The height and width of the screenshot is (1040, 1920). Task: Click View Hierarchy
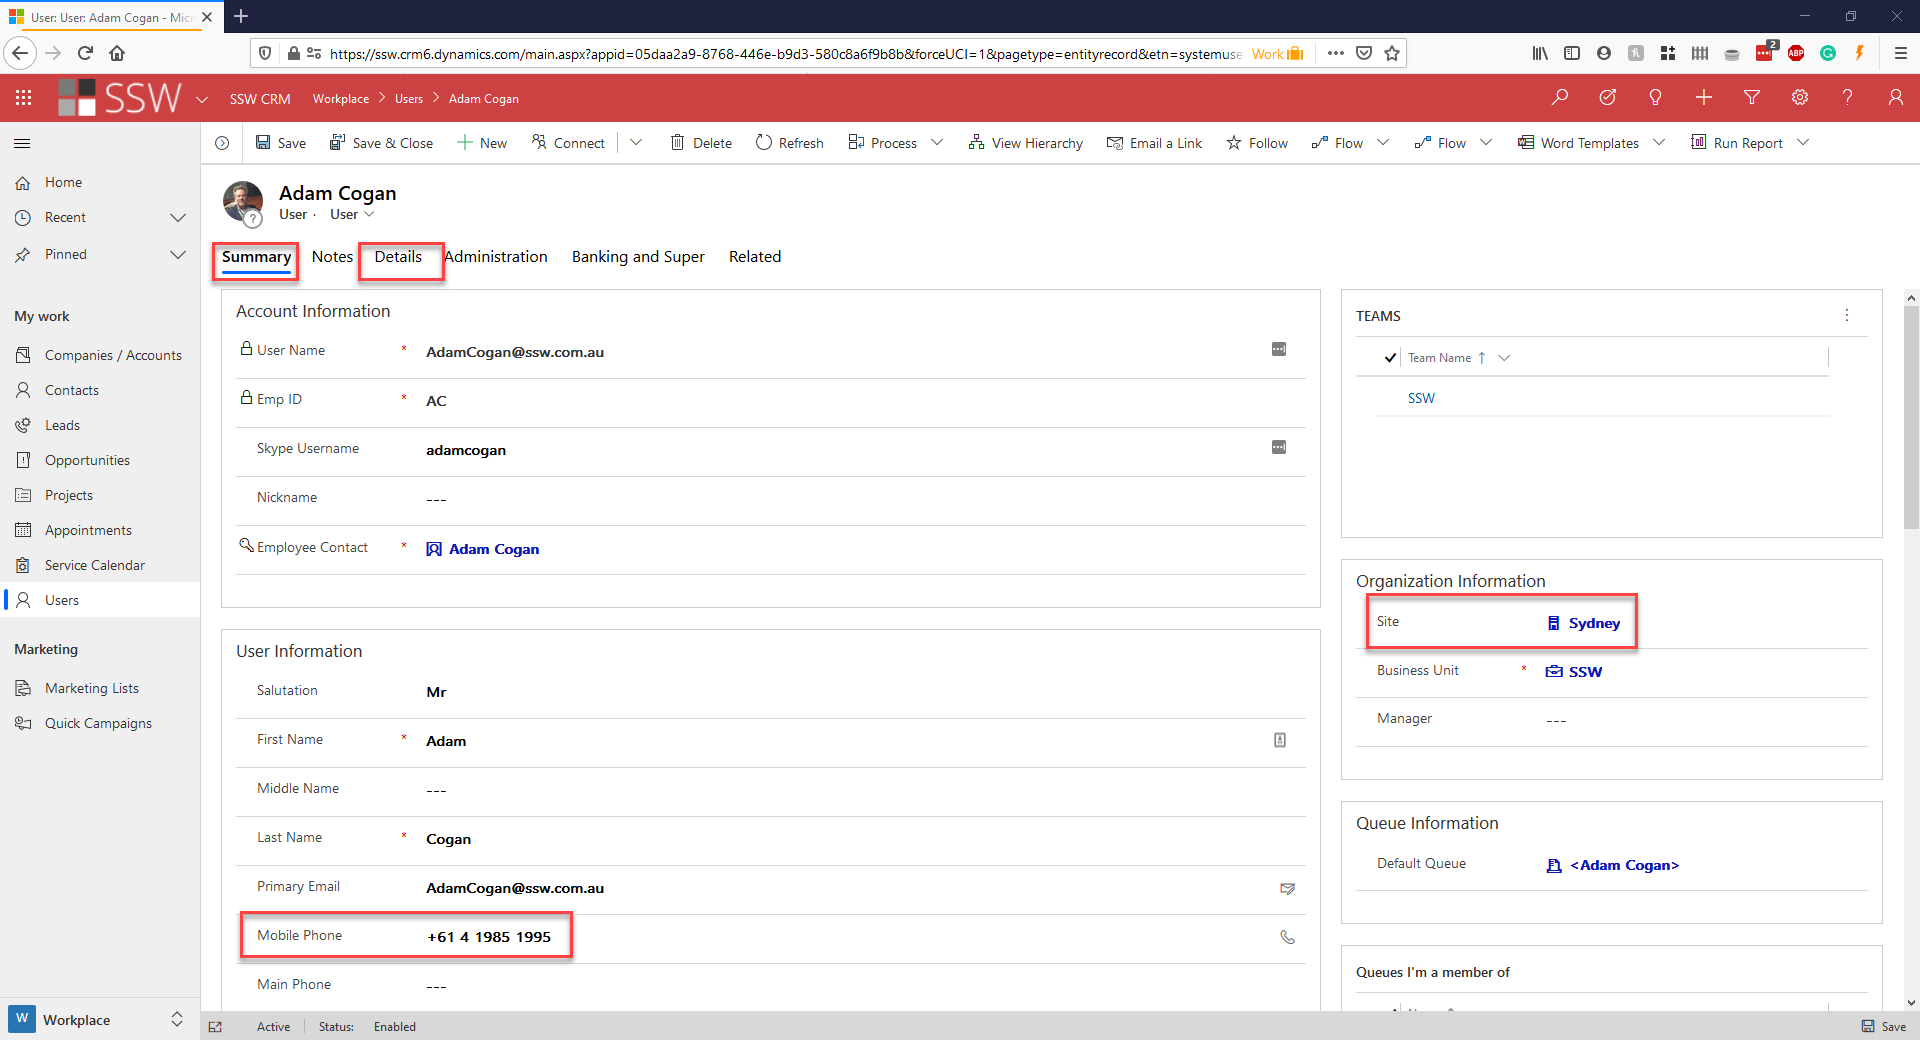(x=1025, y=143)
